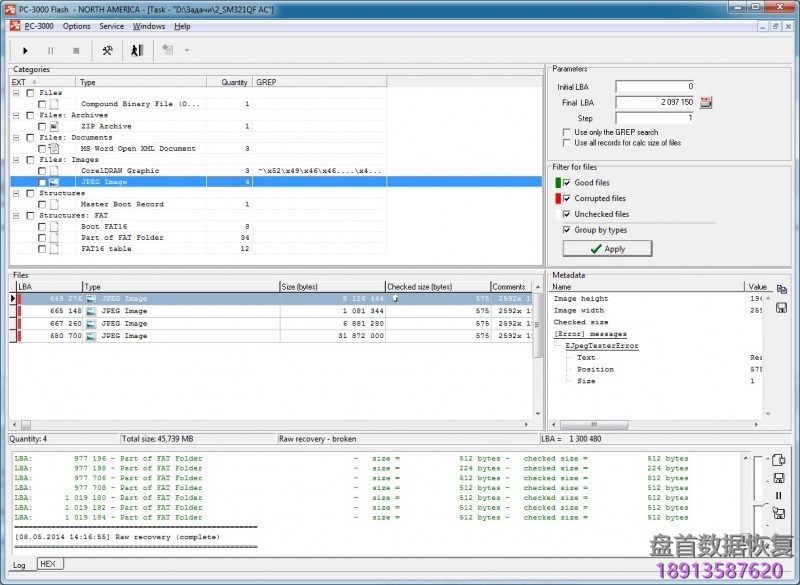This screenshot has width=800, height=585.
Task: Click the Initial LBA input field
Action: click(x=655, y=87)
